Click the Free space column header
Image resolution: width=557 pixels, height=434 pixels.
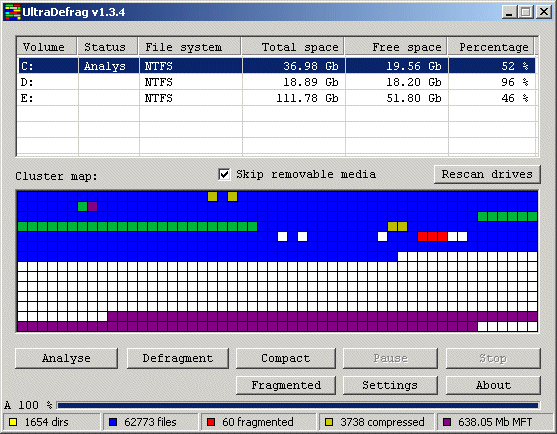click(x=396, y=47)
